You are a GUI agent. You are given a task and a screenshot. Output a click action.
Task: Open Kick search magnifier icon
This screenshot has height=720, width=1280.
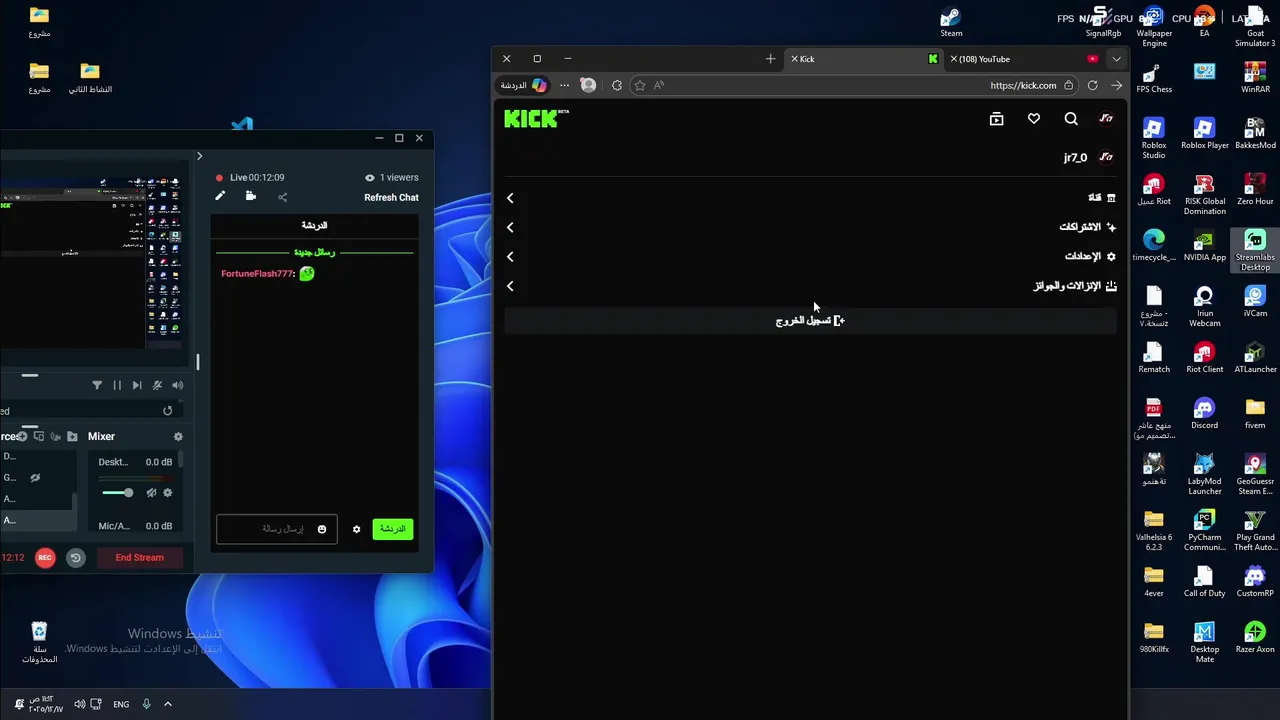[1071, 119]
